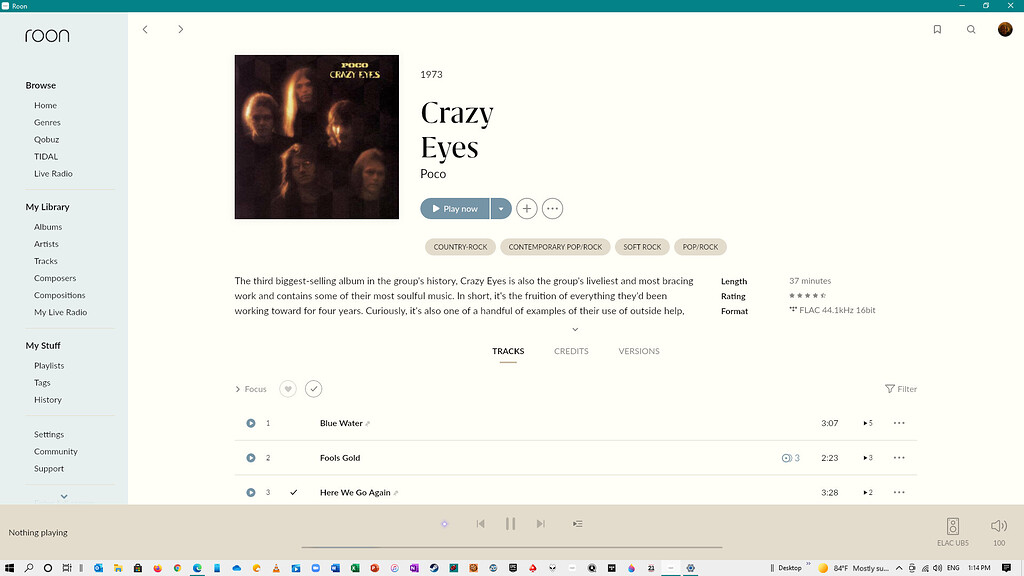The image size is (1024, 576).
Task: Open the Poco artist link
Action: coord(433,174)
